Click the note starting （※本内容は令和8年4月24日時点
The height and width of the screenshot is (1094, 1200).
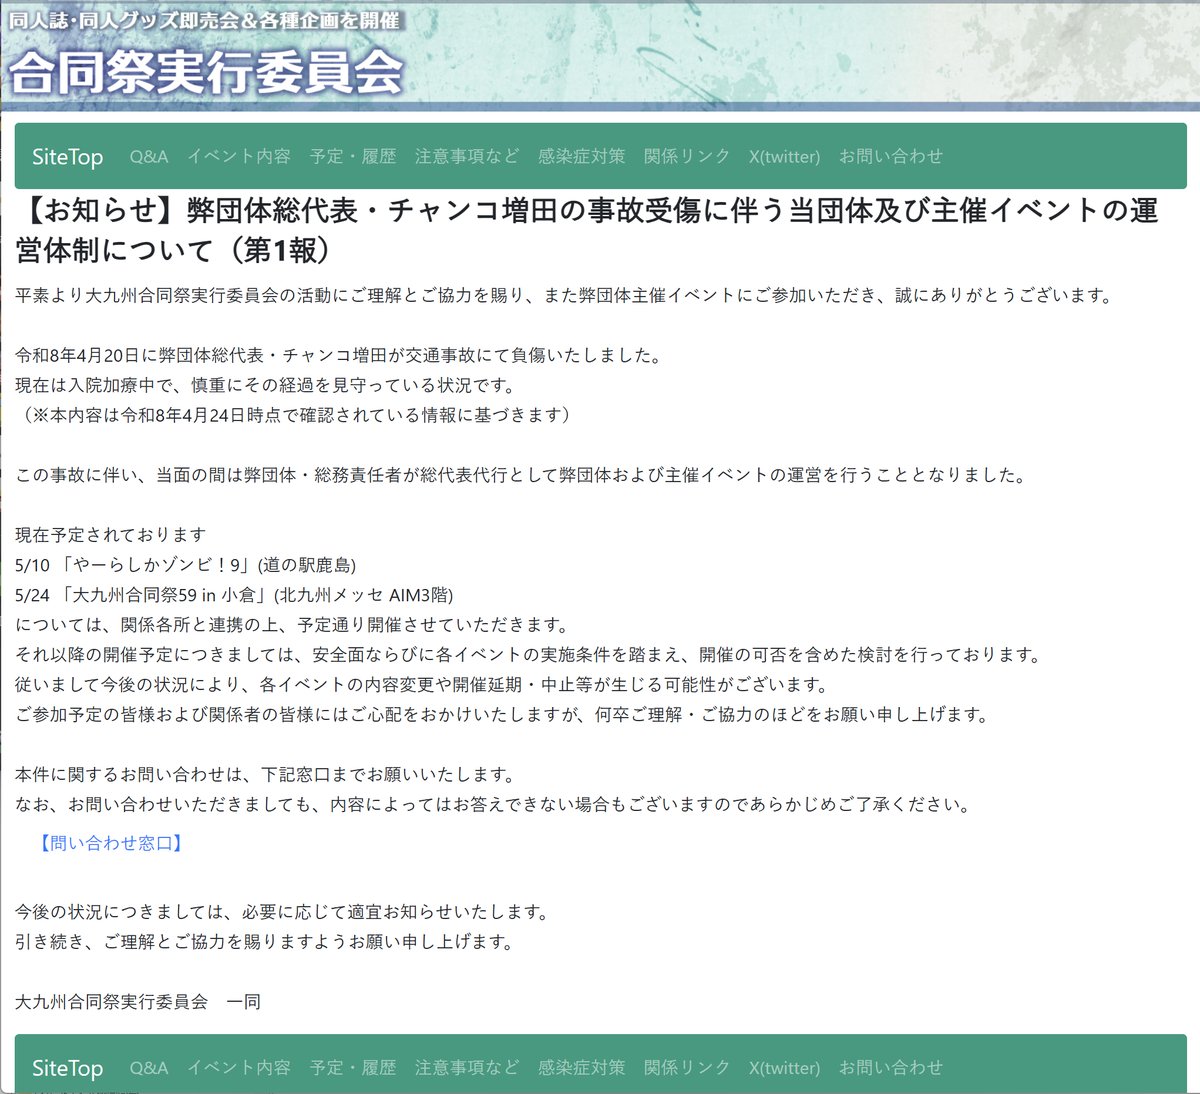point(296,415)
